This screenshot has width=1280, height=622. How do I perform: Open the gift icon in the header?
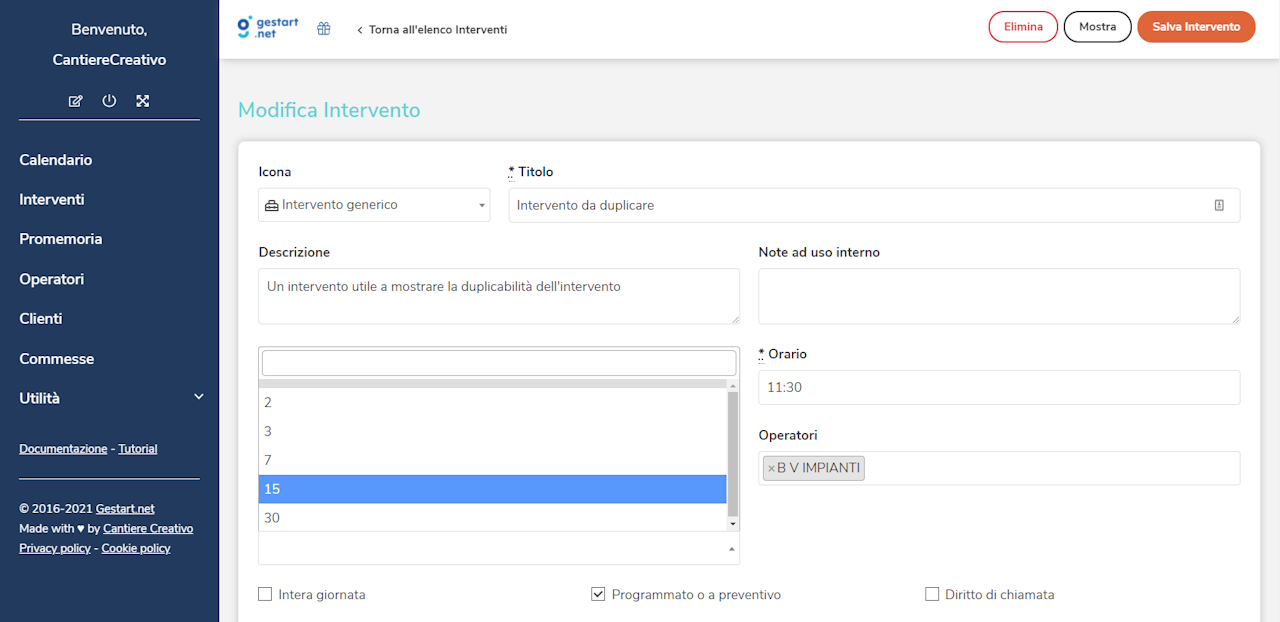tap(323, 28)
